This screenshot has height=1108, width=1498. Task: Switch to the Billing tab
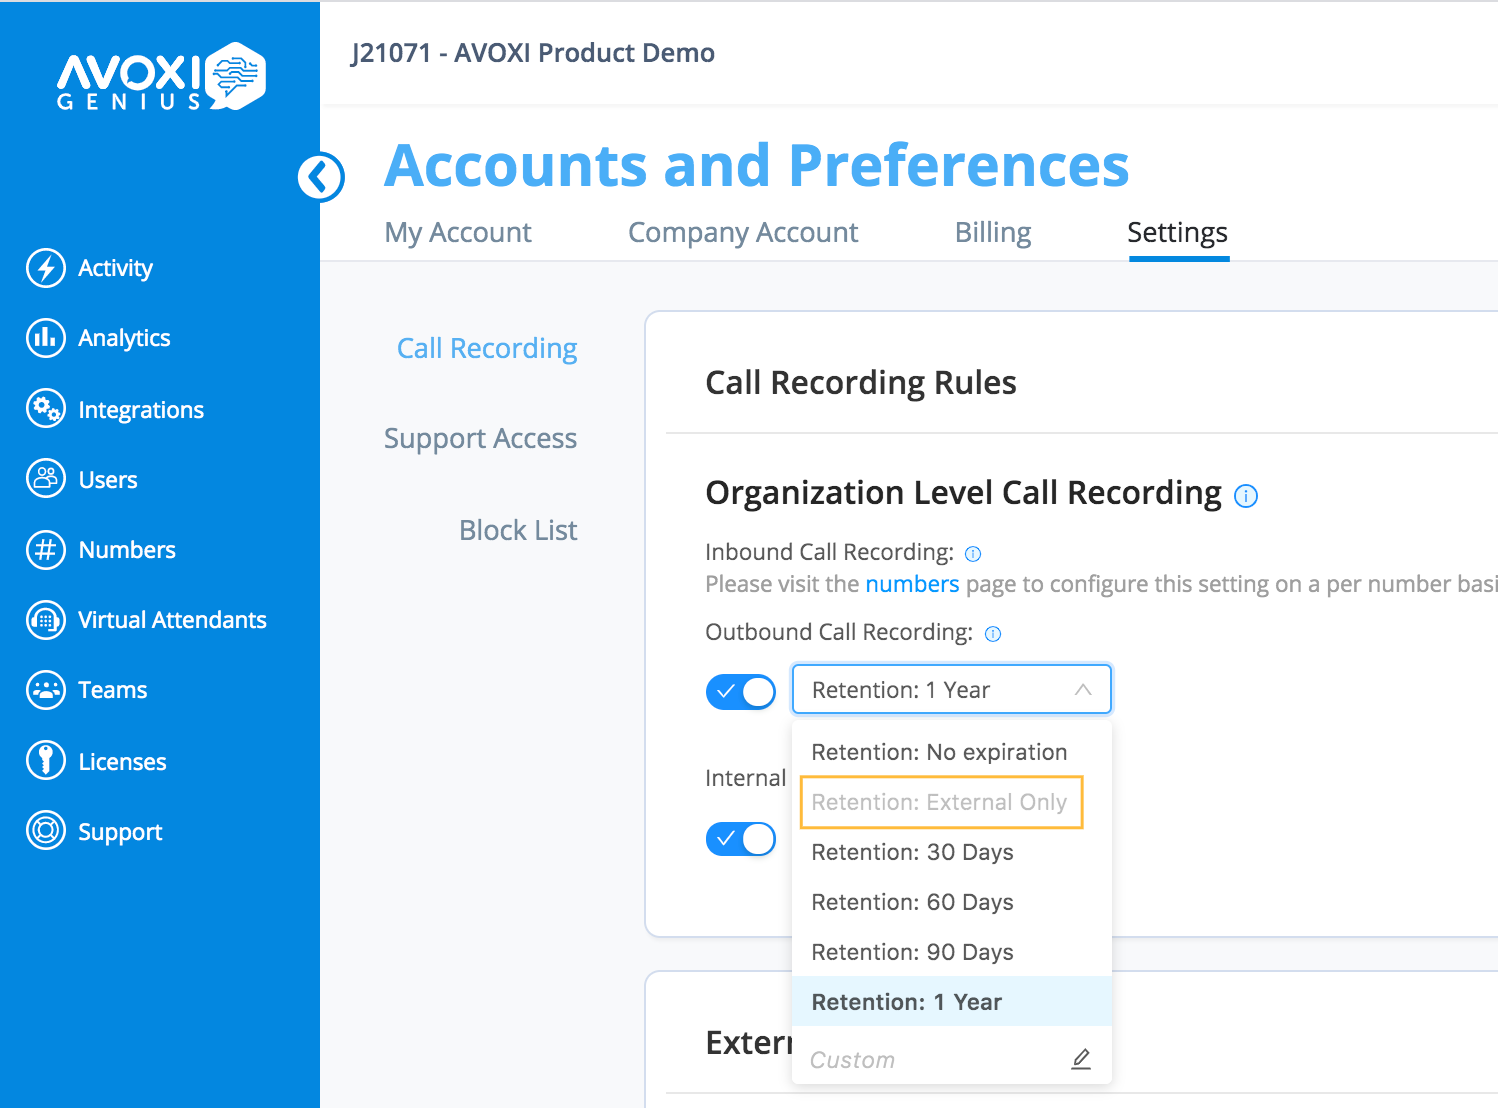click(992, 232)
